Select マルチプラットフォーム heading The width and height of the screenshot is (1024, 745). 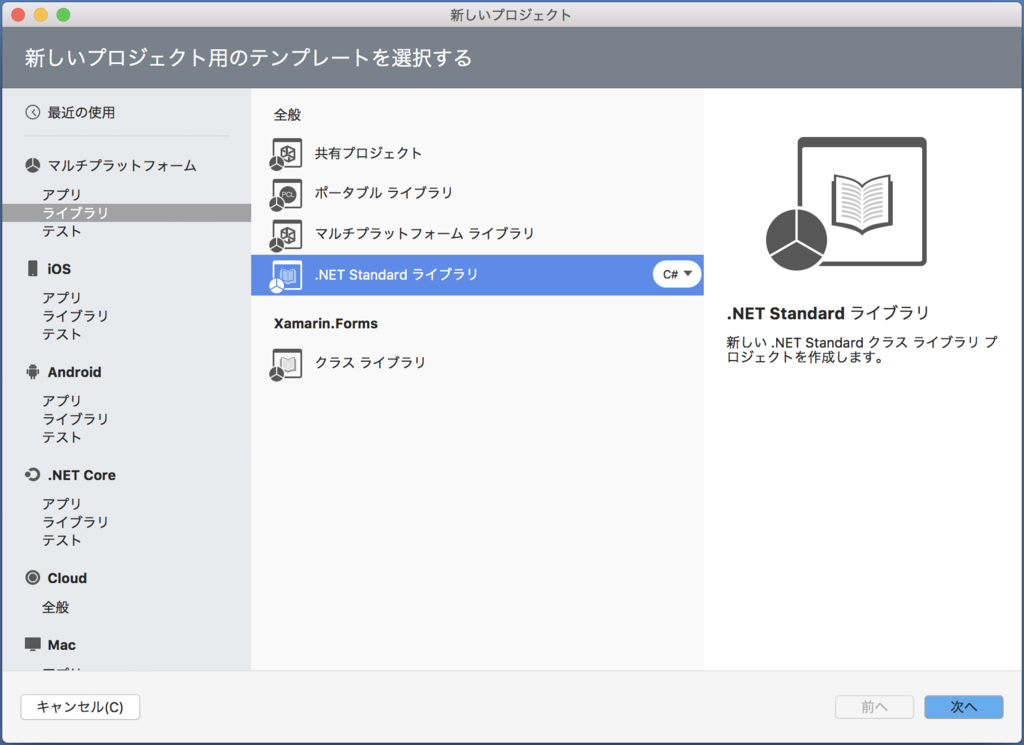click(121, 165)
